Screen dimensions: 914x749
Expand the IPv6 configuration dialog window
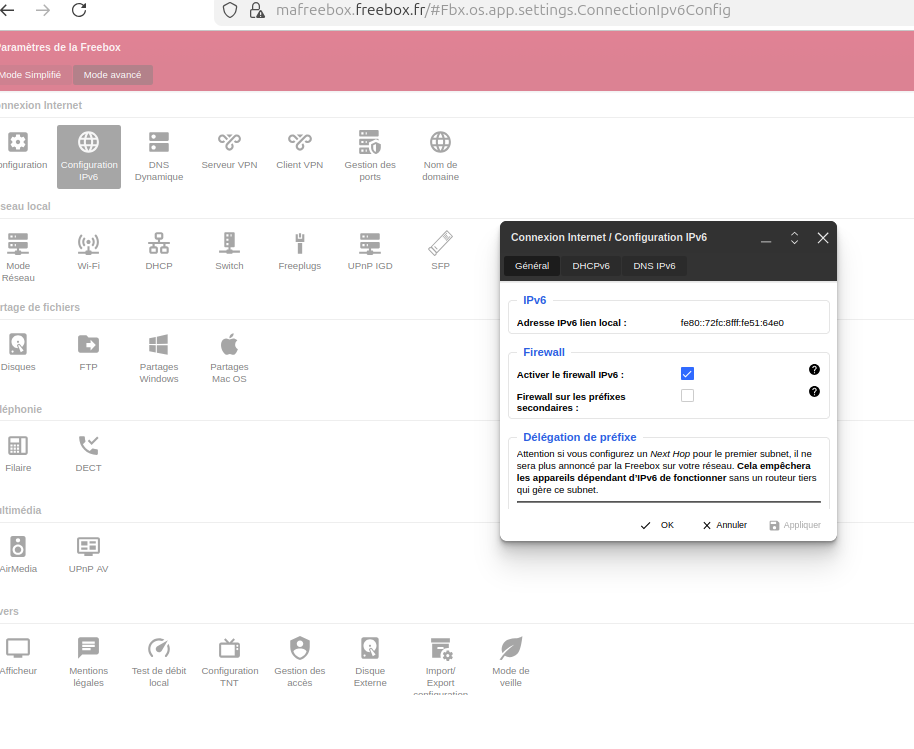click(794, 238)
